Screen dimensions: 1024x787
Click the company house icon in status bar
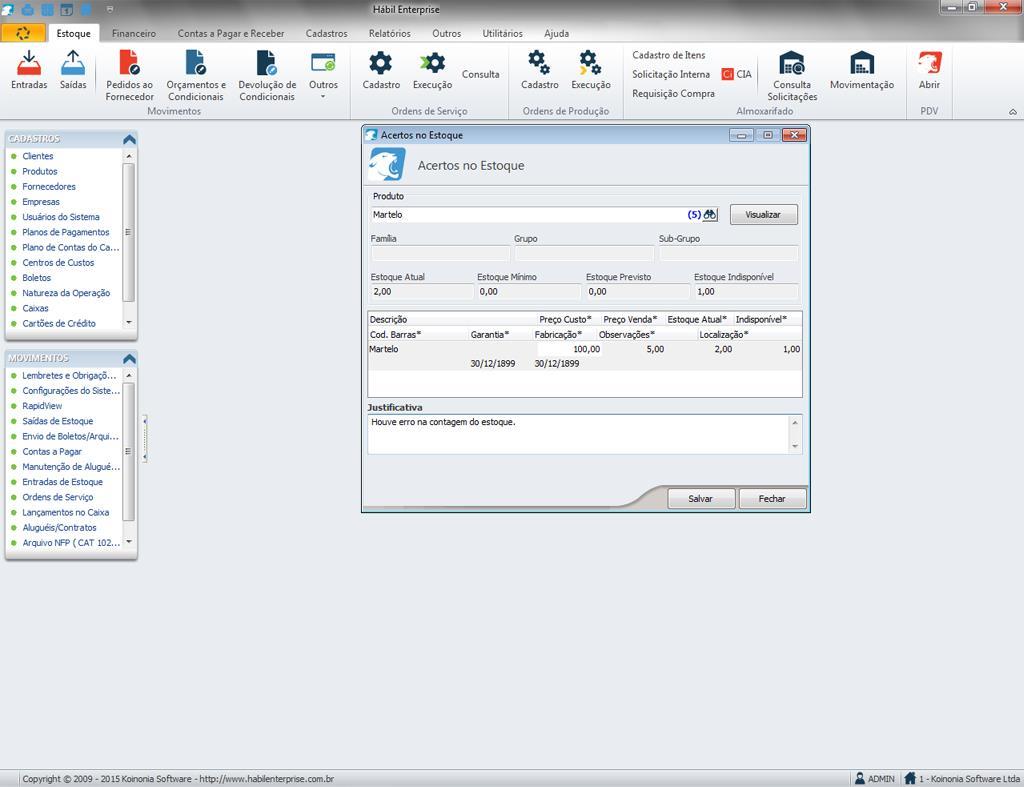[x=910, y=779]
